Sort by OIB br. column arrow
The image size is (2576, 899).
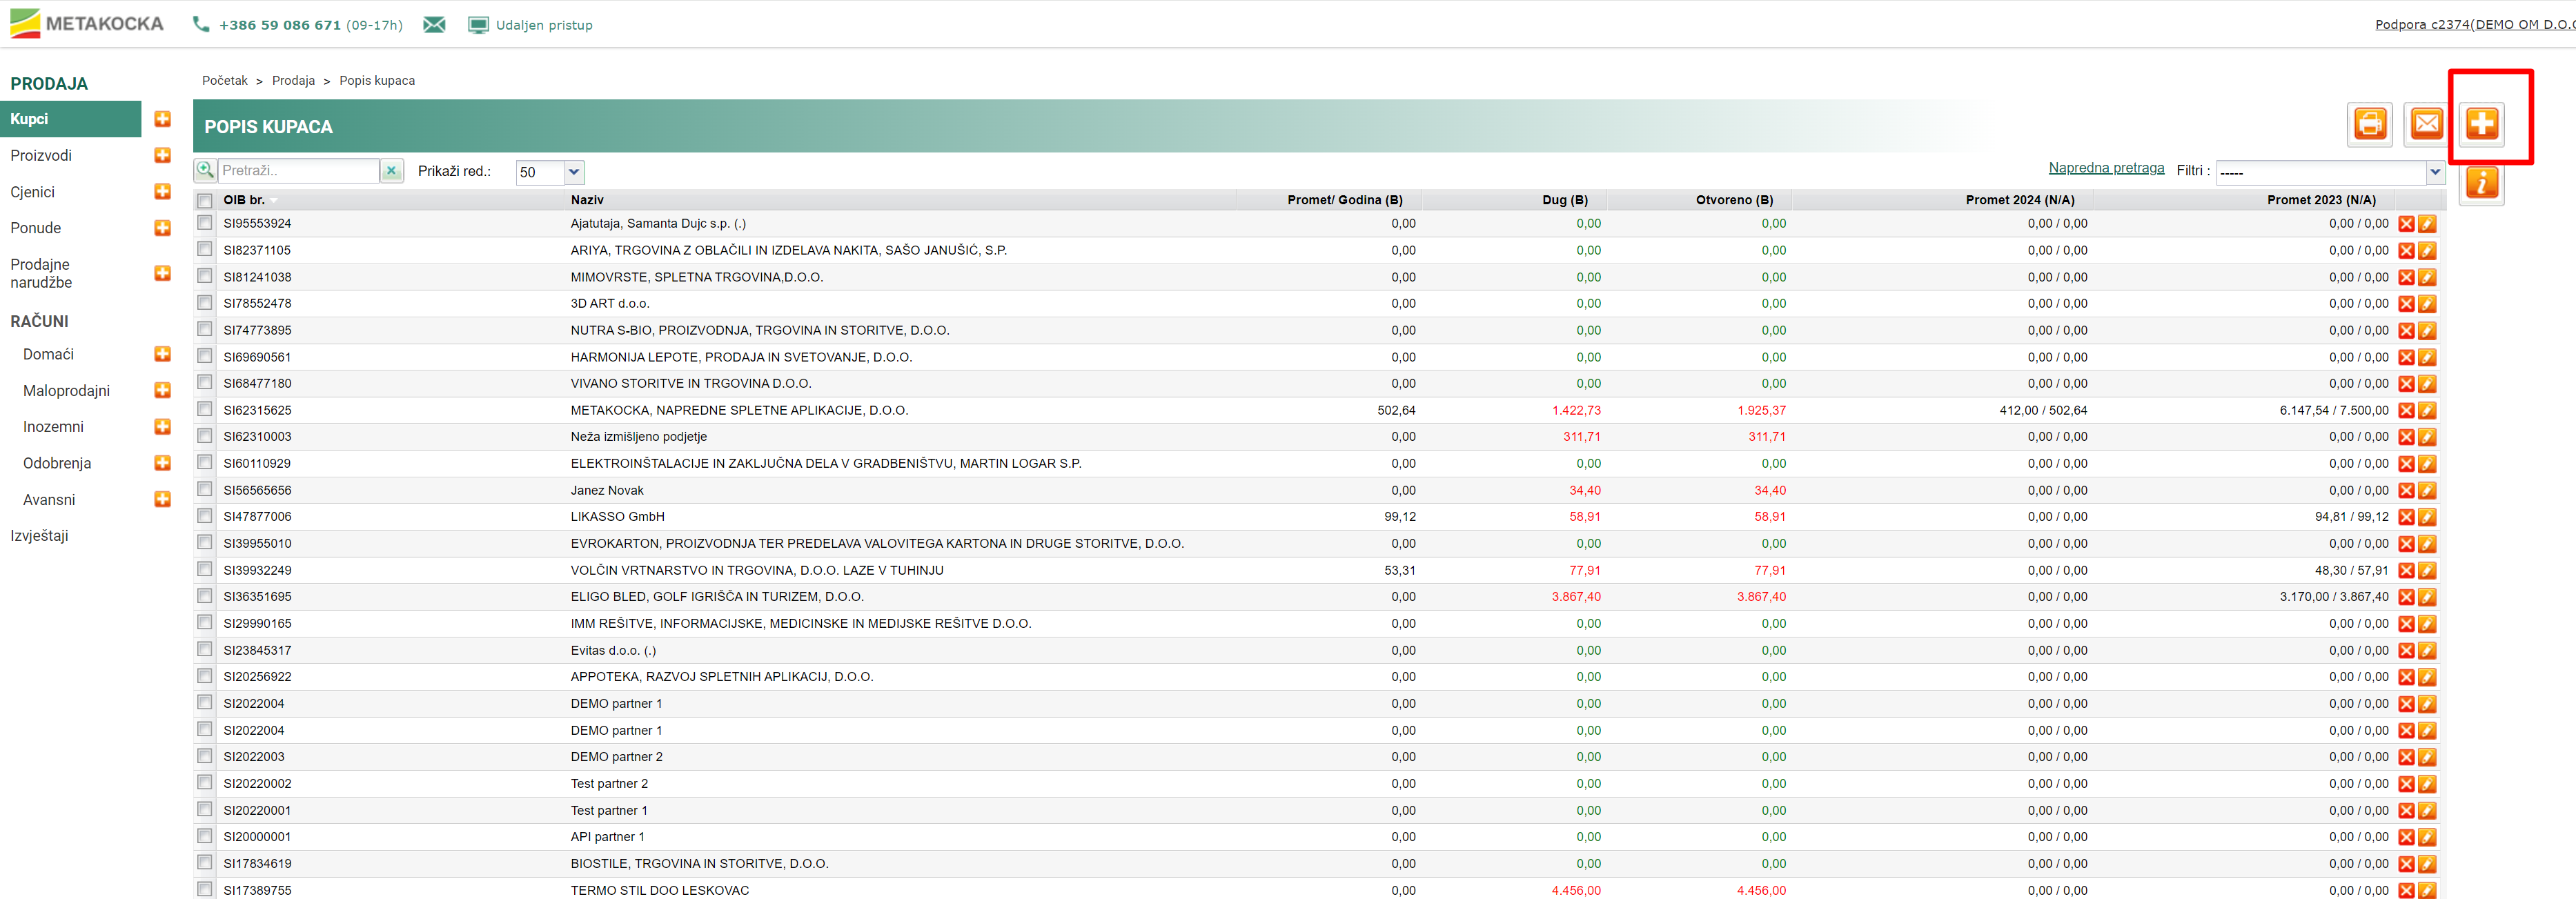(x=273, y=201)
